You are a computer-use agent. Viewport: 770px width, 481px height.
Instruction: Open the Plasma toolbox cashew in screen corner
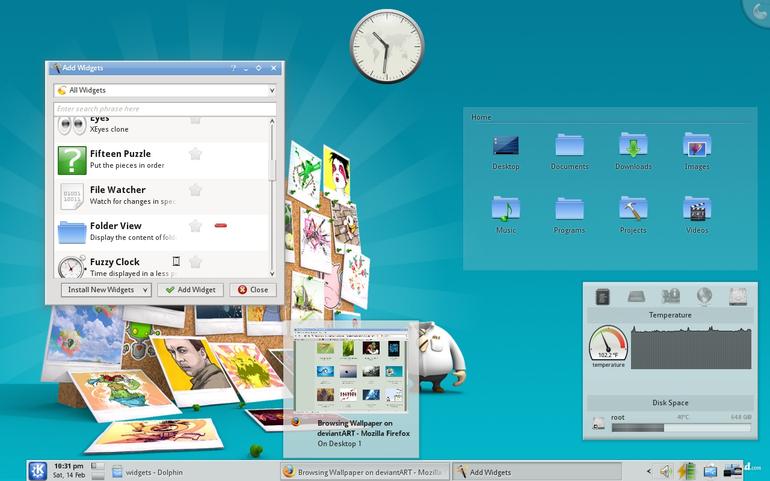click(757, 12)
